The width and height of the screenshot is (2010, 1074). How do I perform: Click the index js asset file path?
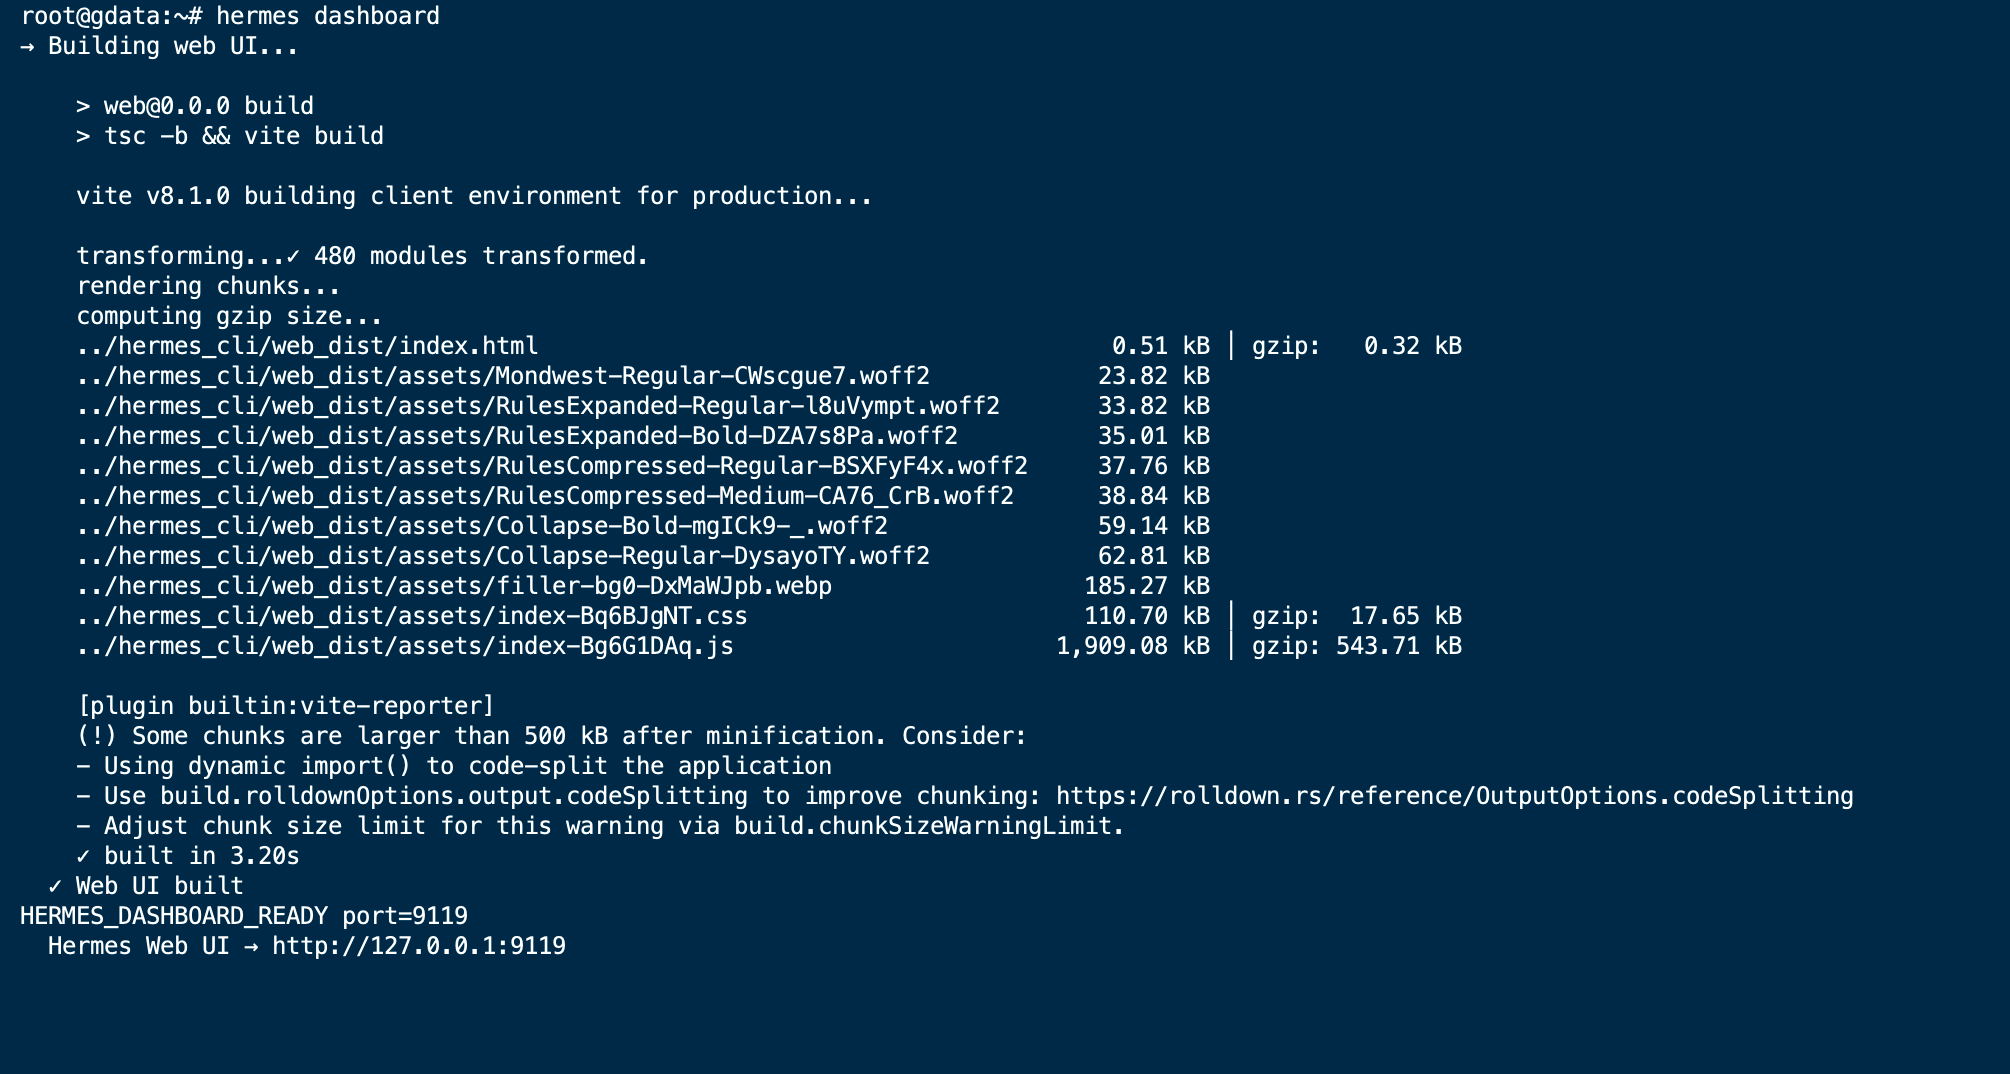tap(405, 646)
